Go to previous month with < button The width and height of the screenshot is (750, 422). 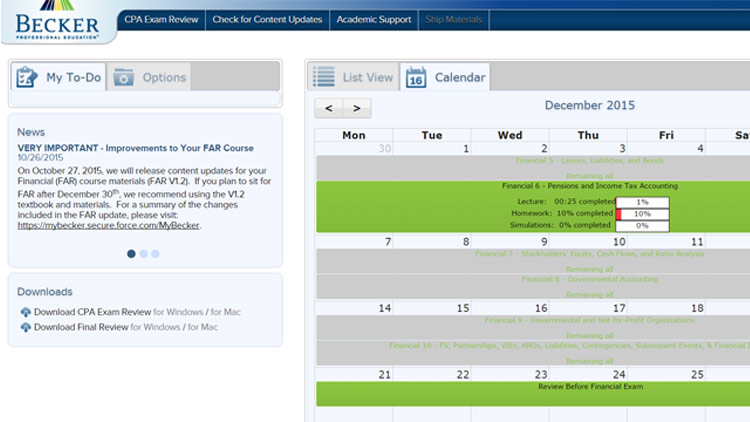[x=329, y=108]
